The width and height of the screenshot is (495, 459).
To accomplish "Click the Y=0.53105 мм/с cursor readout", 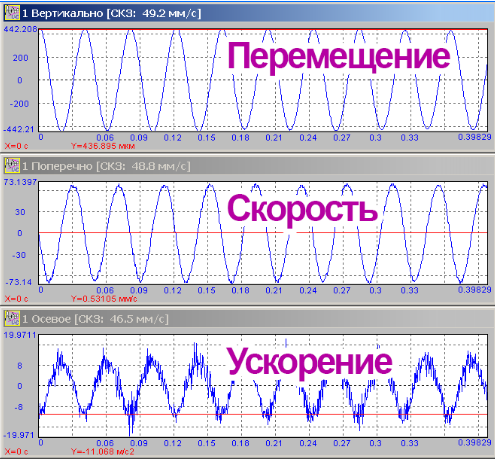I will pos(104,299).
